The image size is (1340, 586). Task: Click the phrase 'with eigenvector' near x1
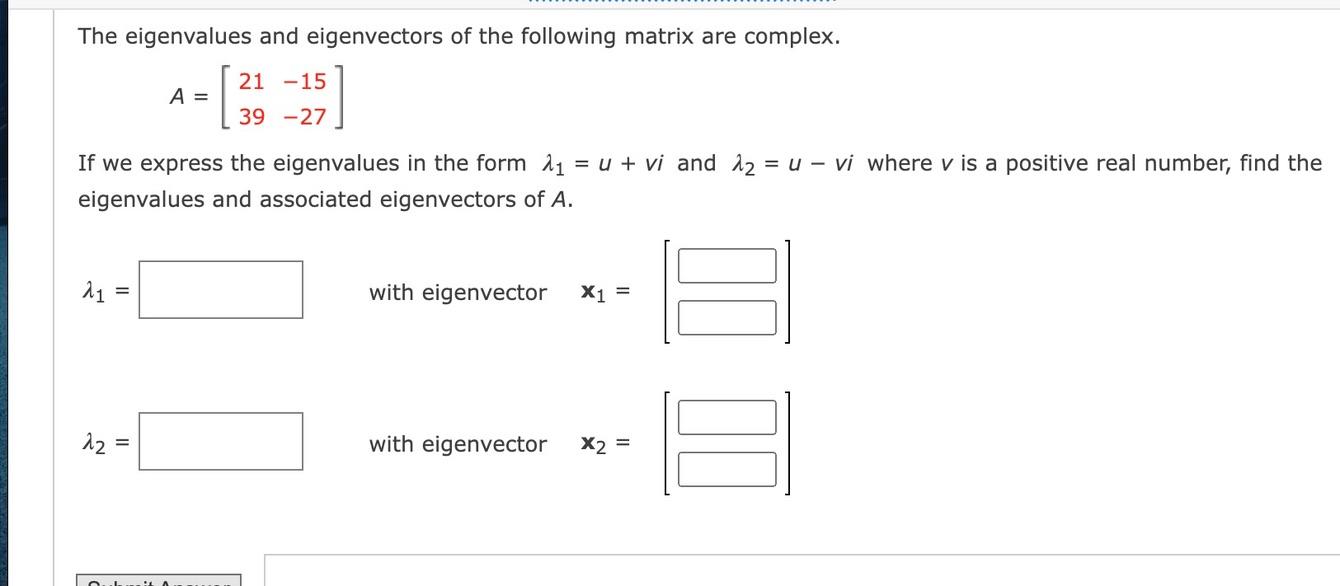457,292
